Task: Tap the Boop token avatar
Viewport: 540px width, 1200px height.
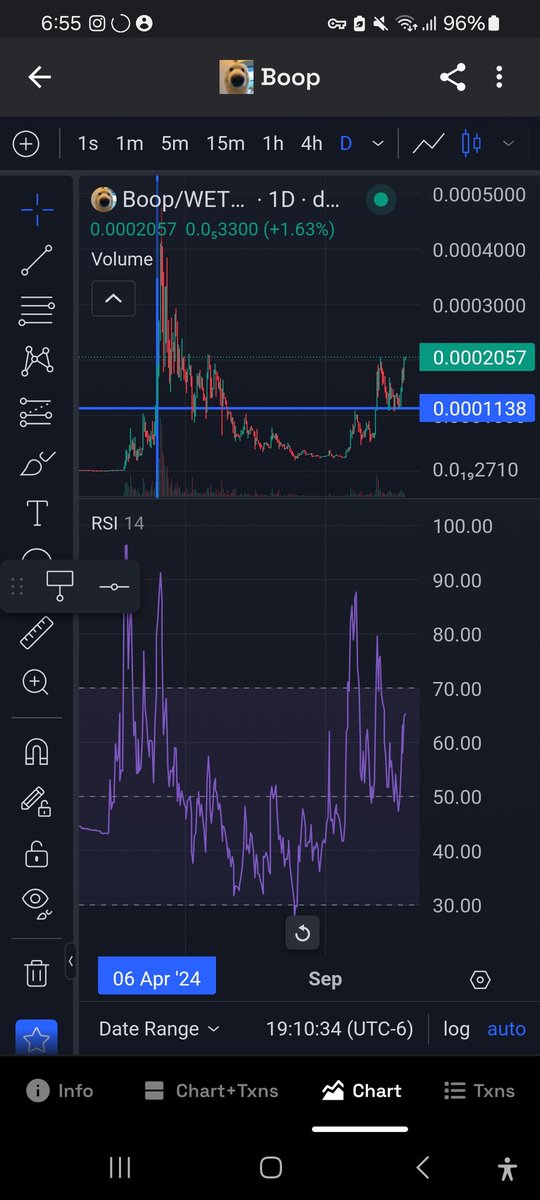Action: pos(236,77)
